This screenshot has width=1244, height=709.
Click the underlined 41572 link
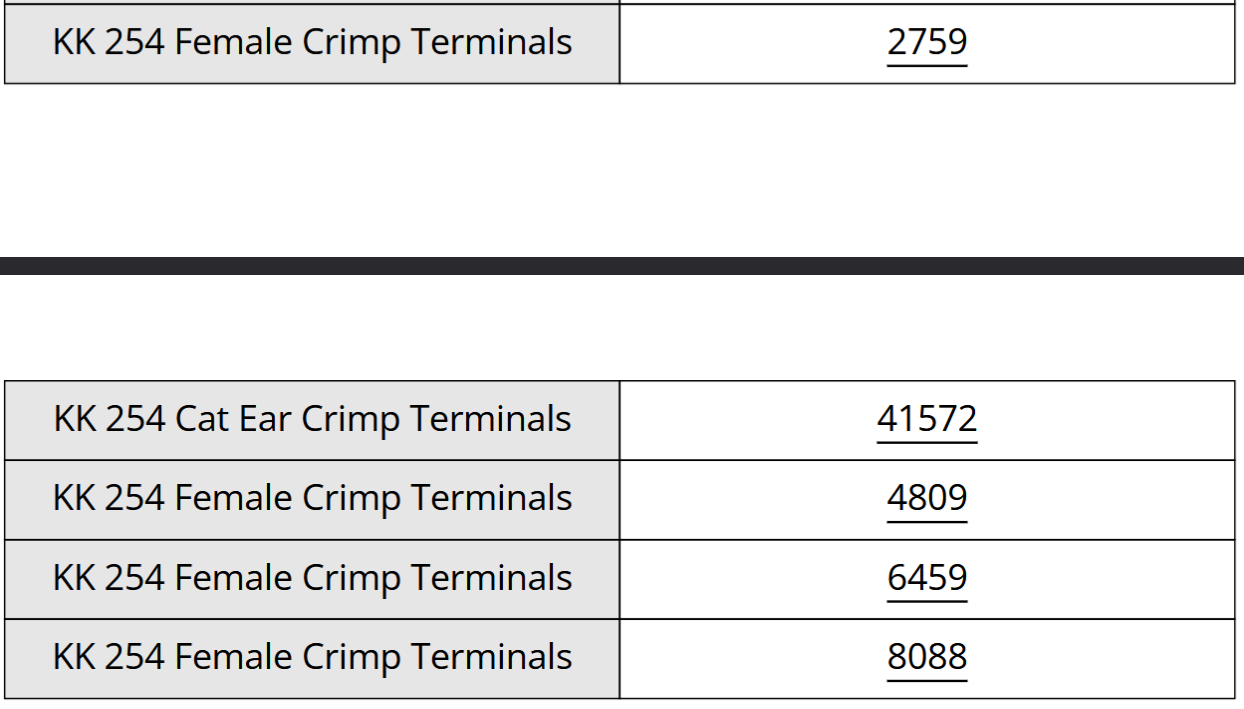[x=927, y=419]
